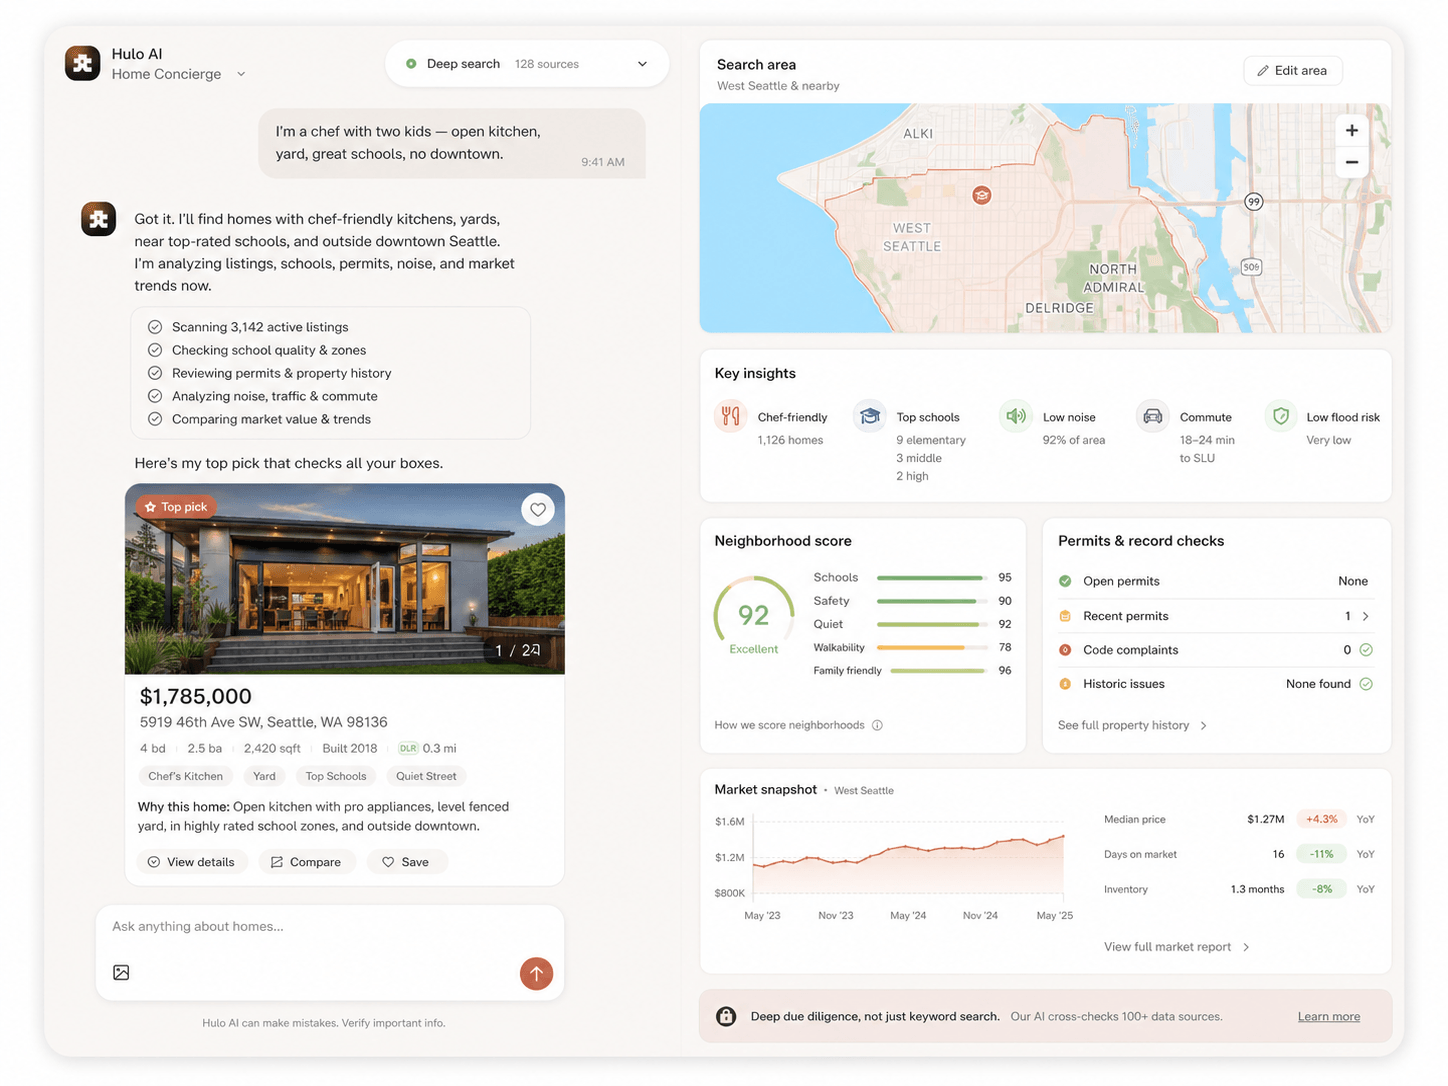Click the Learn more link
The height and width of the screenshot is (1086, 1448).
[x=1329, y=1017]
